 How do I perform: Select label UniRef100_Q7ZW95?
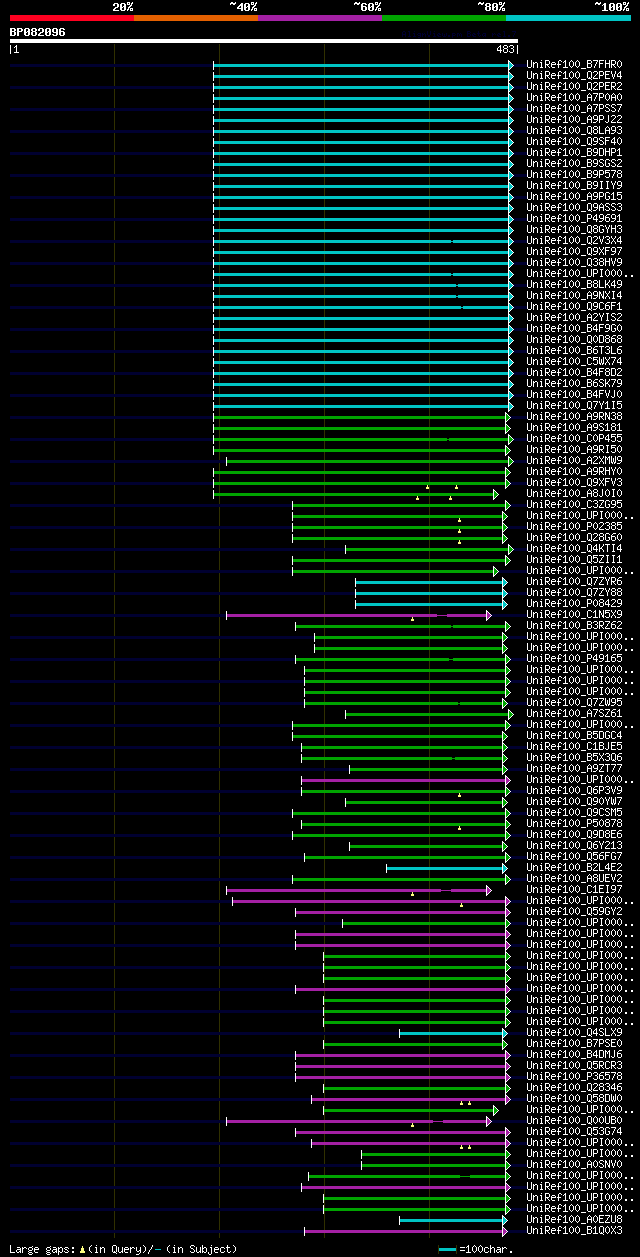pos(574,702)
